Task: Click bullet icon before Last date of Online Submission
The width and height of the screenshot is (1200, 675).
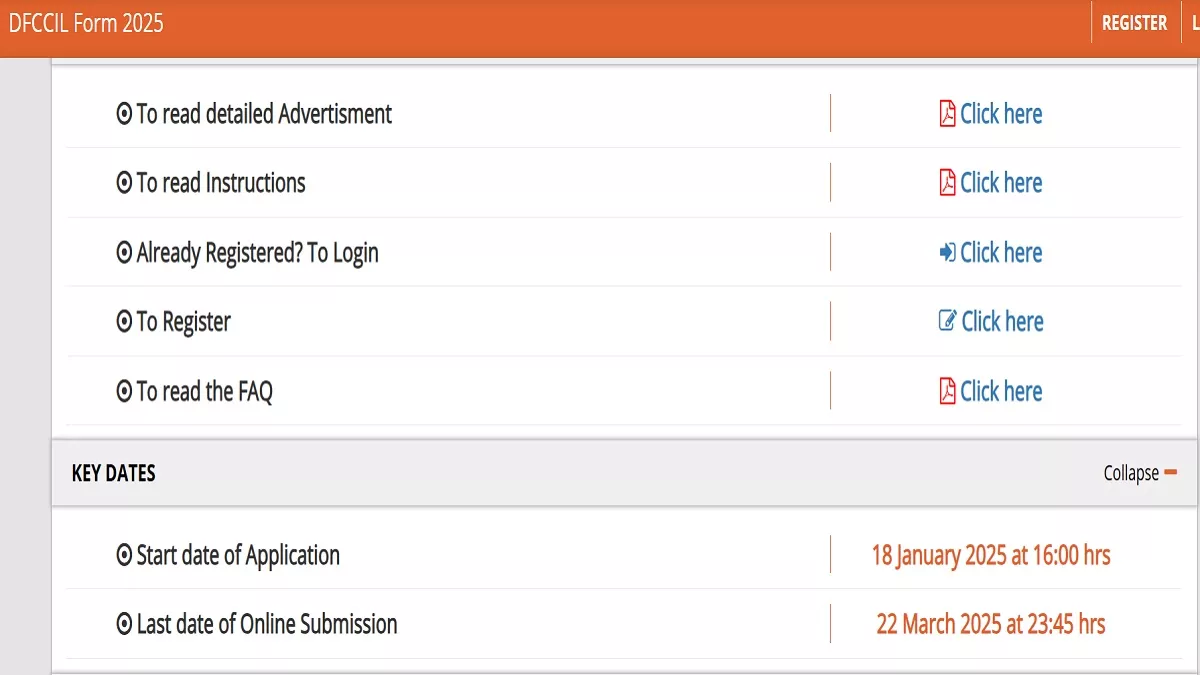Action: tap(124, 625)
